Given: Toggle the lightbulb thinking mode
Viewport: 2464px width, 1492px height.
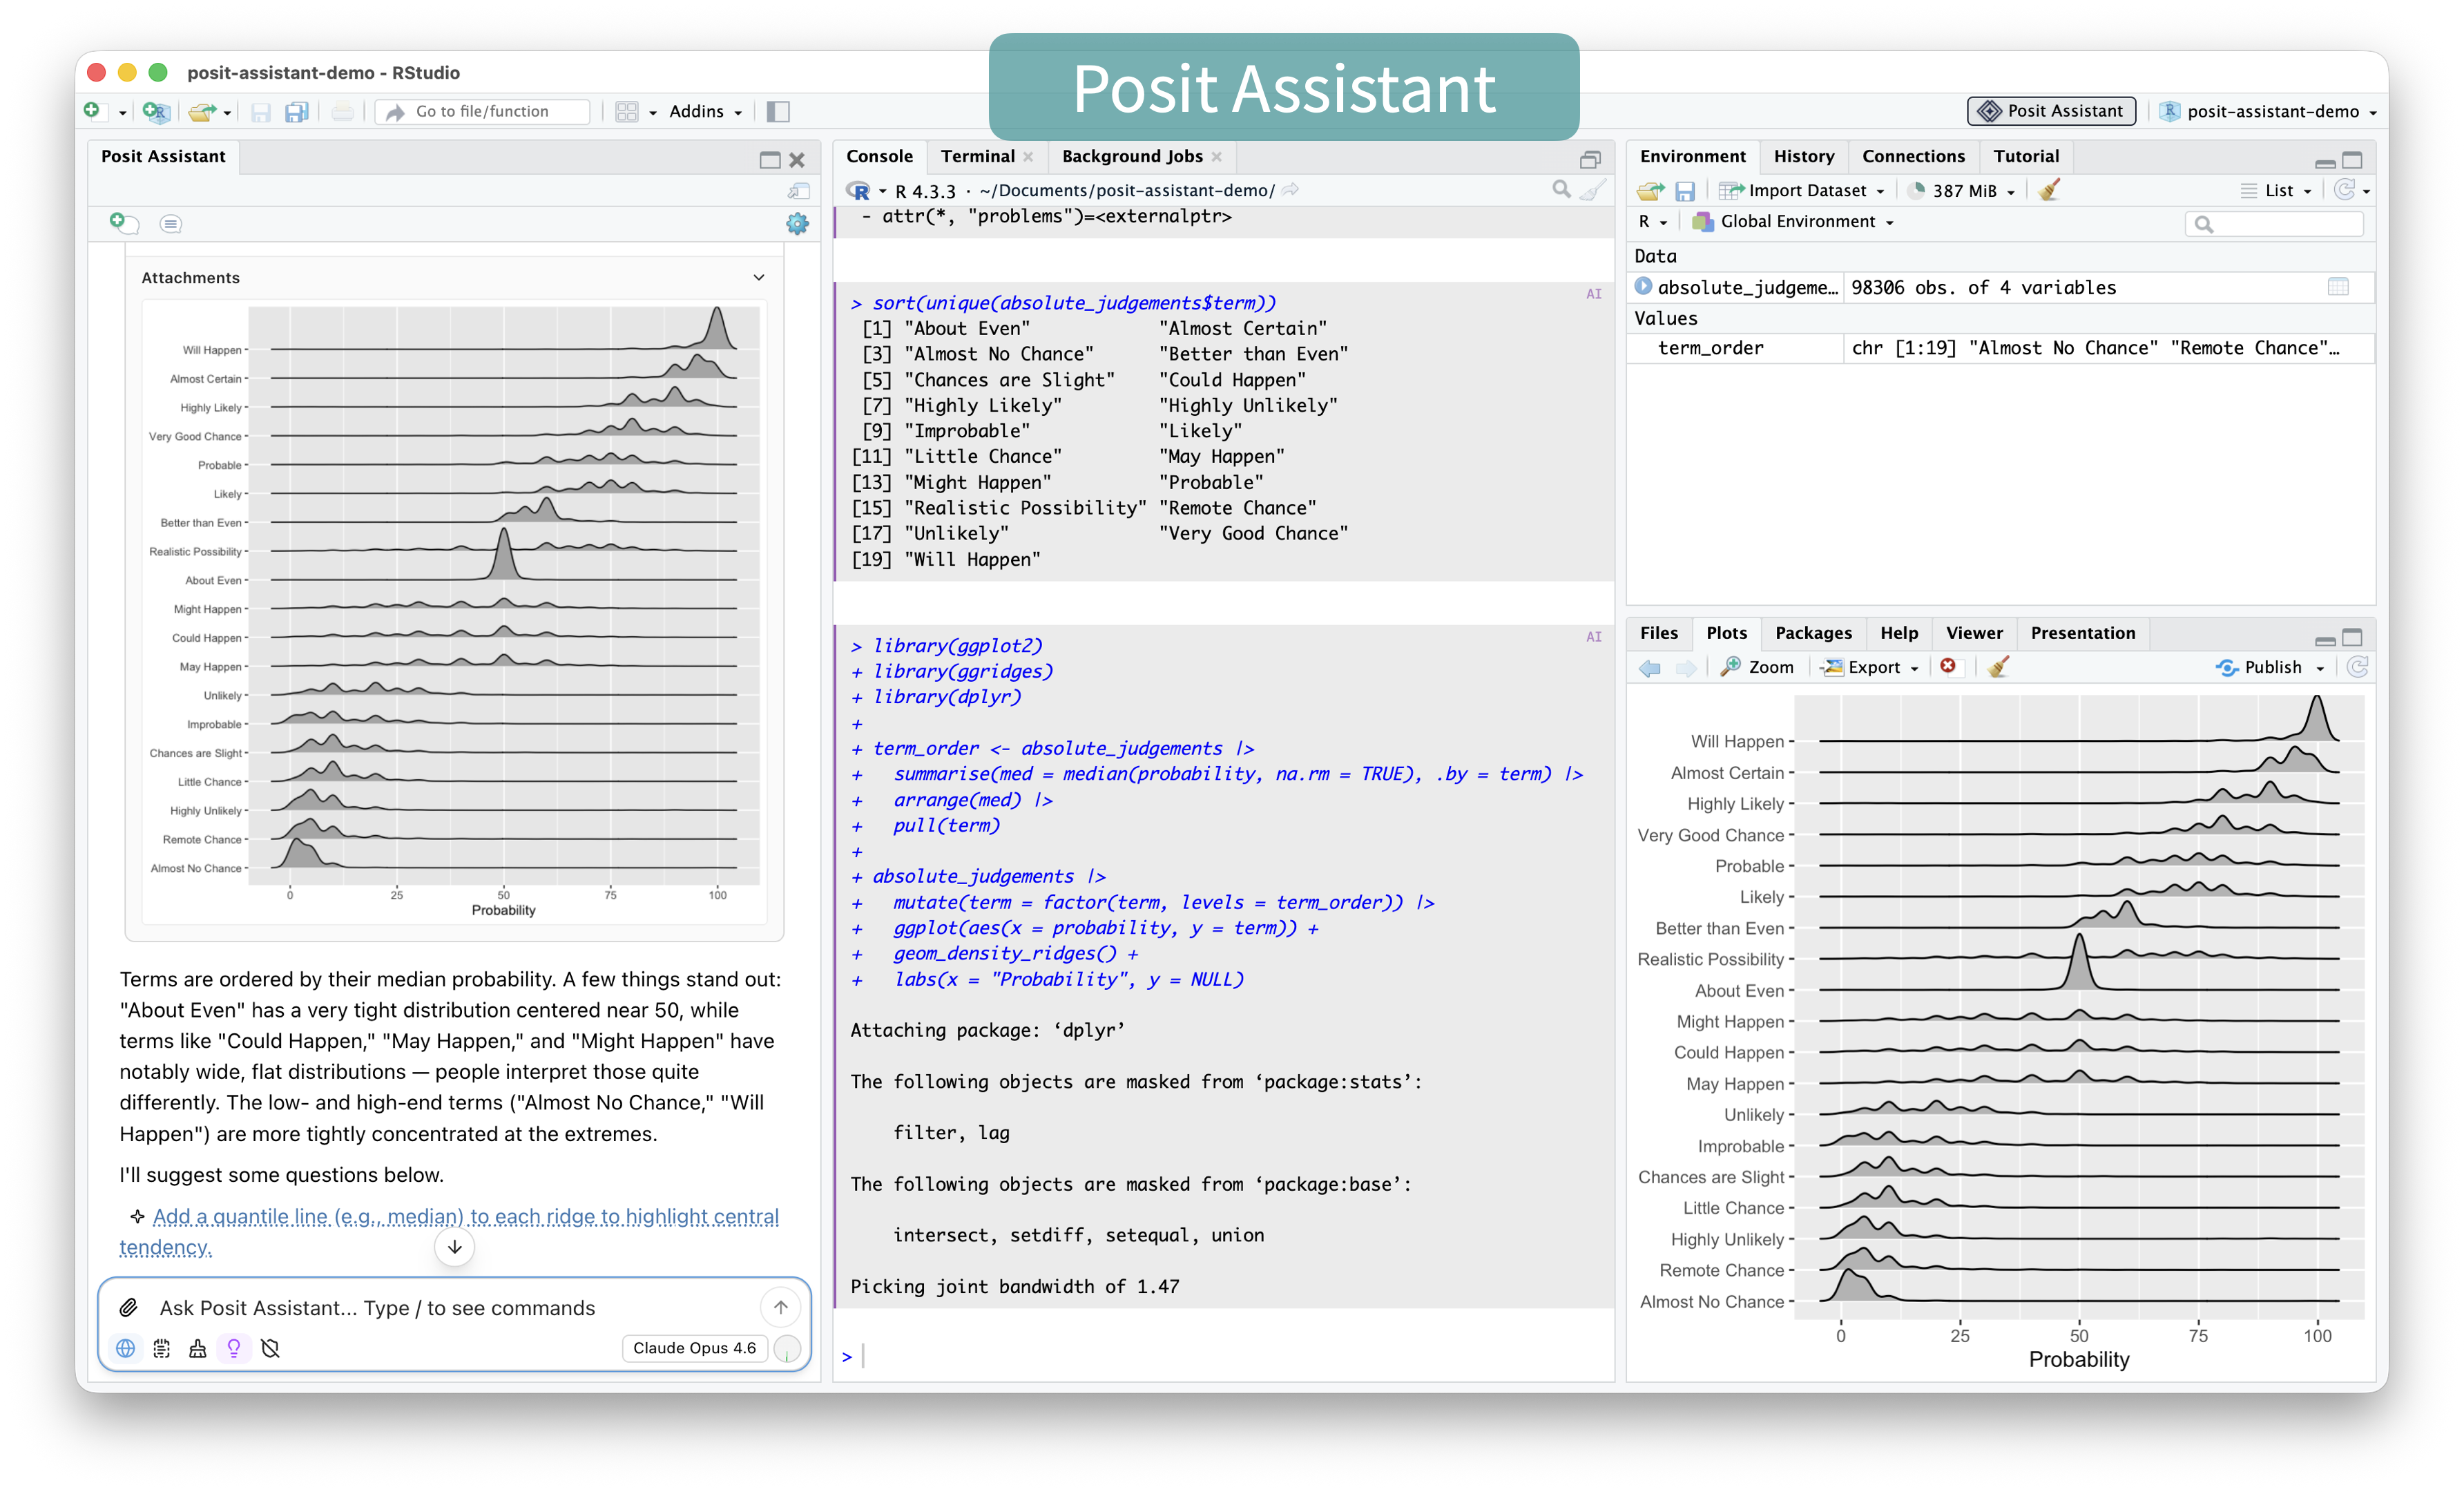Looking at the screenshot, I should click(234, 1348).
